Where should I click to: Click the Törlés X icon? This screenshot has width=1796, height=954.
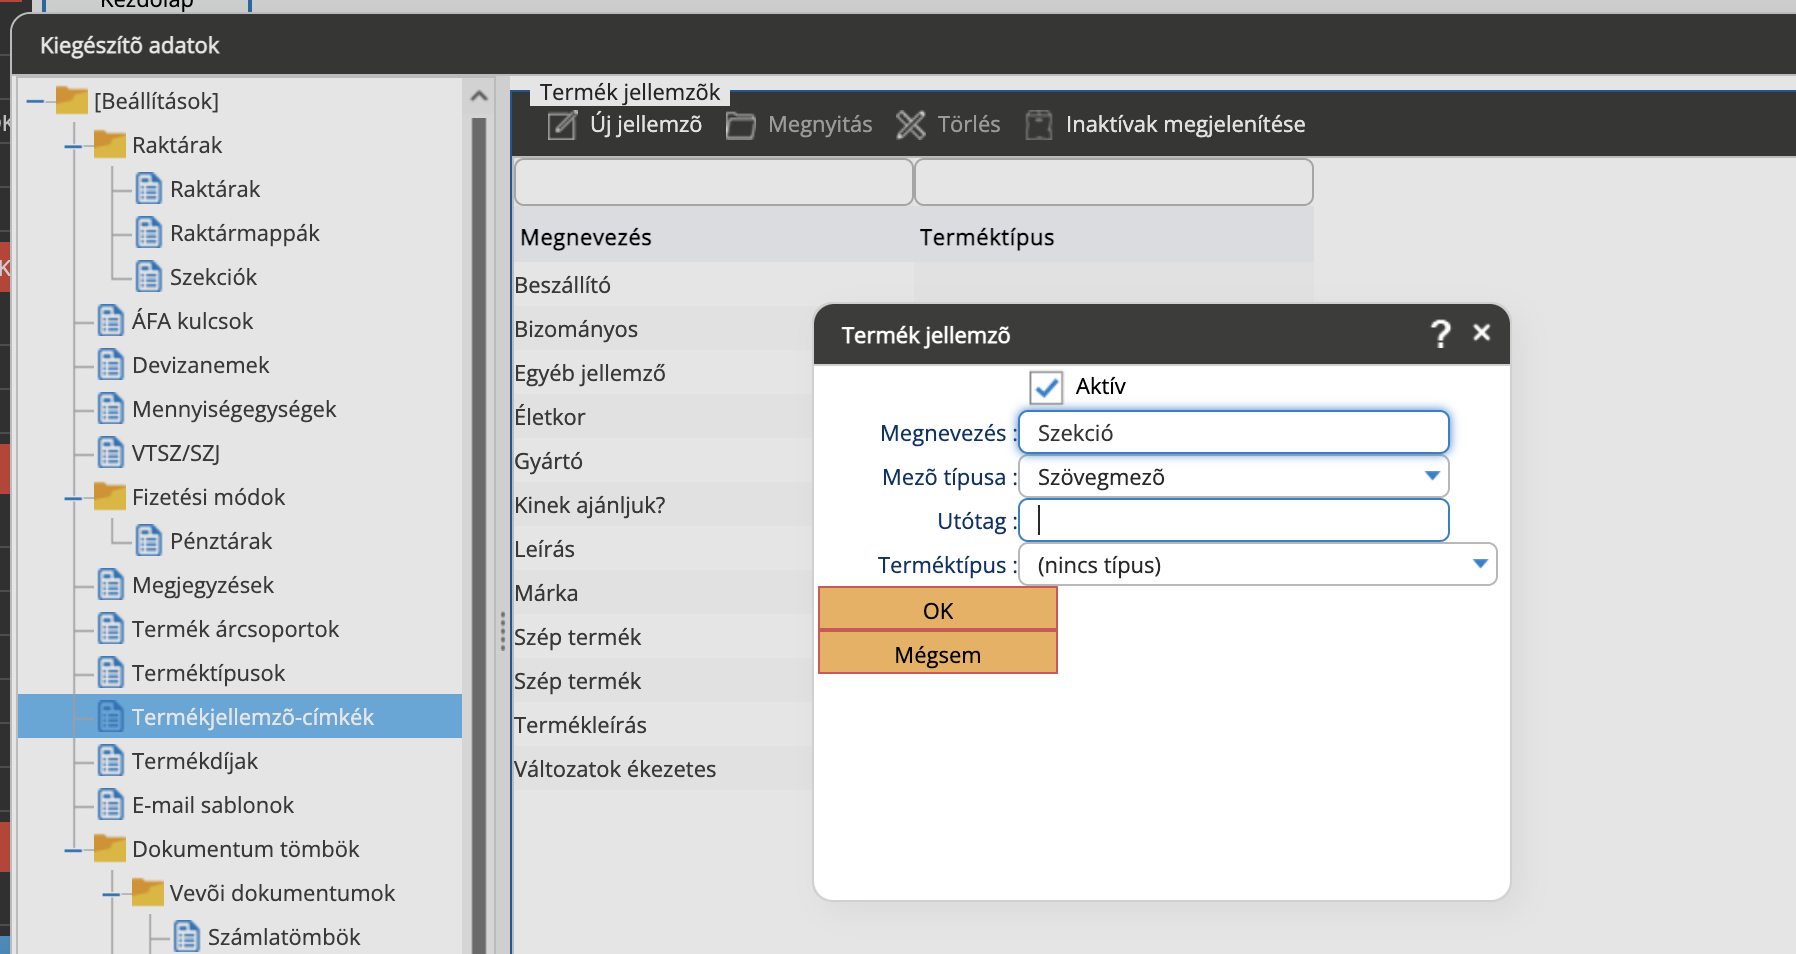click(910, 125)
